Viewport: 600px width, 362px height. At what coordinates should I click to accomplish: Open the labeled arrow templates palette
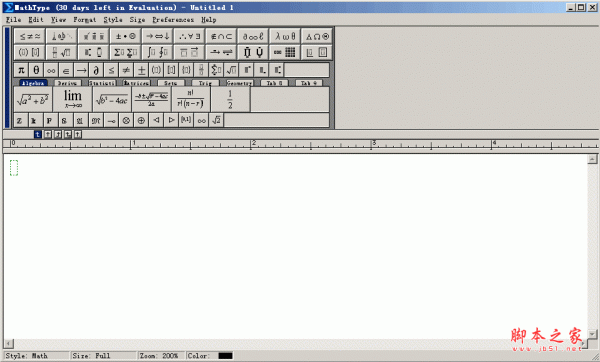click(221, 52)
